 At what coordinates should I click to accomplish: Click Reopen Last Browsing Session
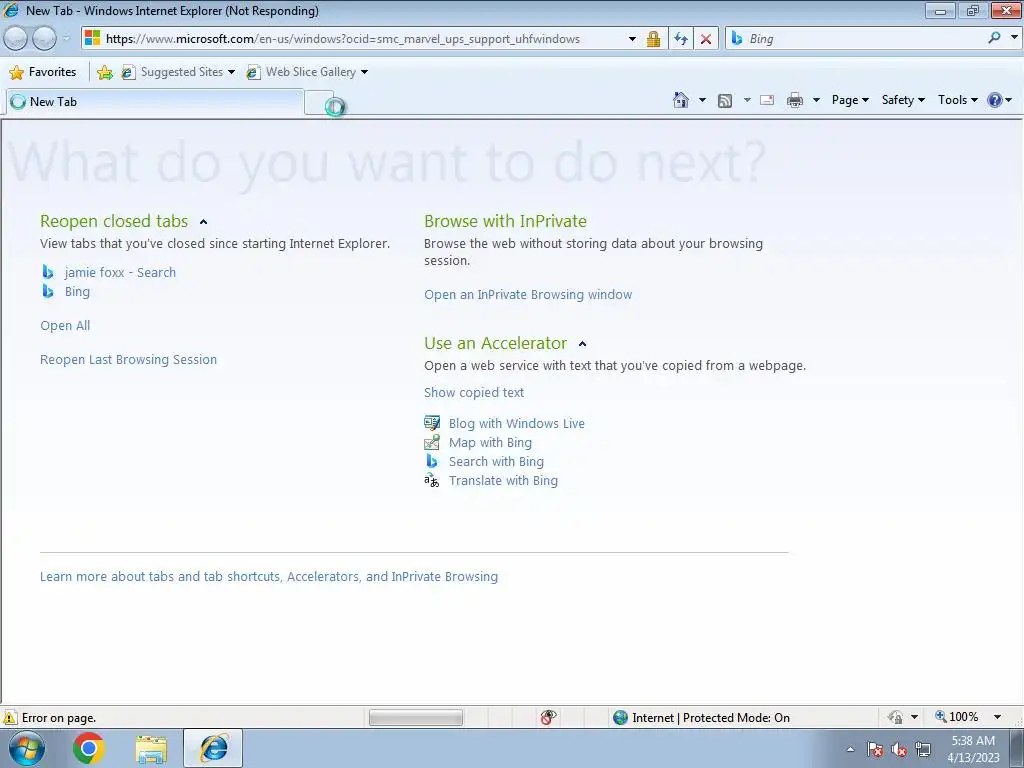pyautogui.click(x=129, y=359)
